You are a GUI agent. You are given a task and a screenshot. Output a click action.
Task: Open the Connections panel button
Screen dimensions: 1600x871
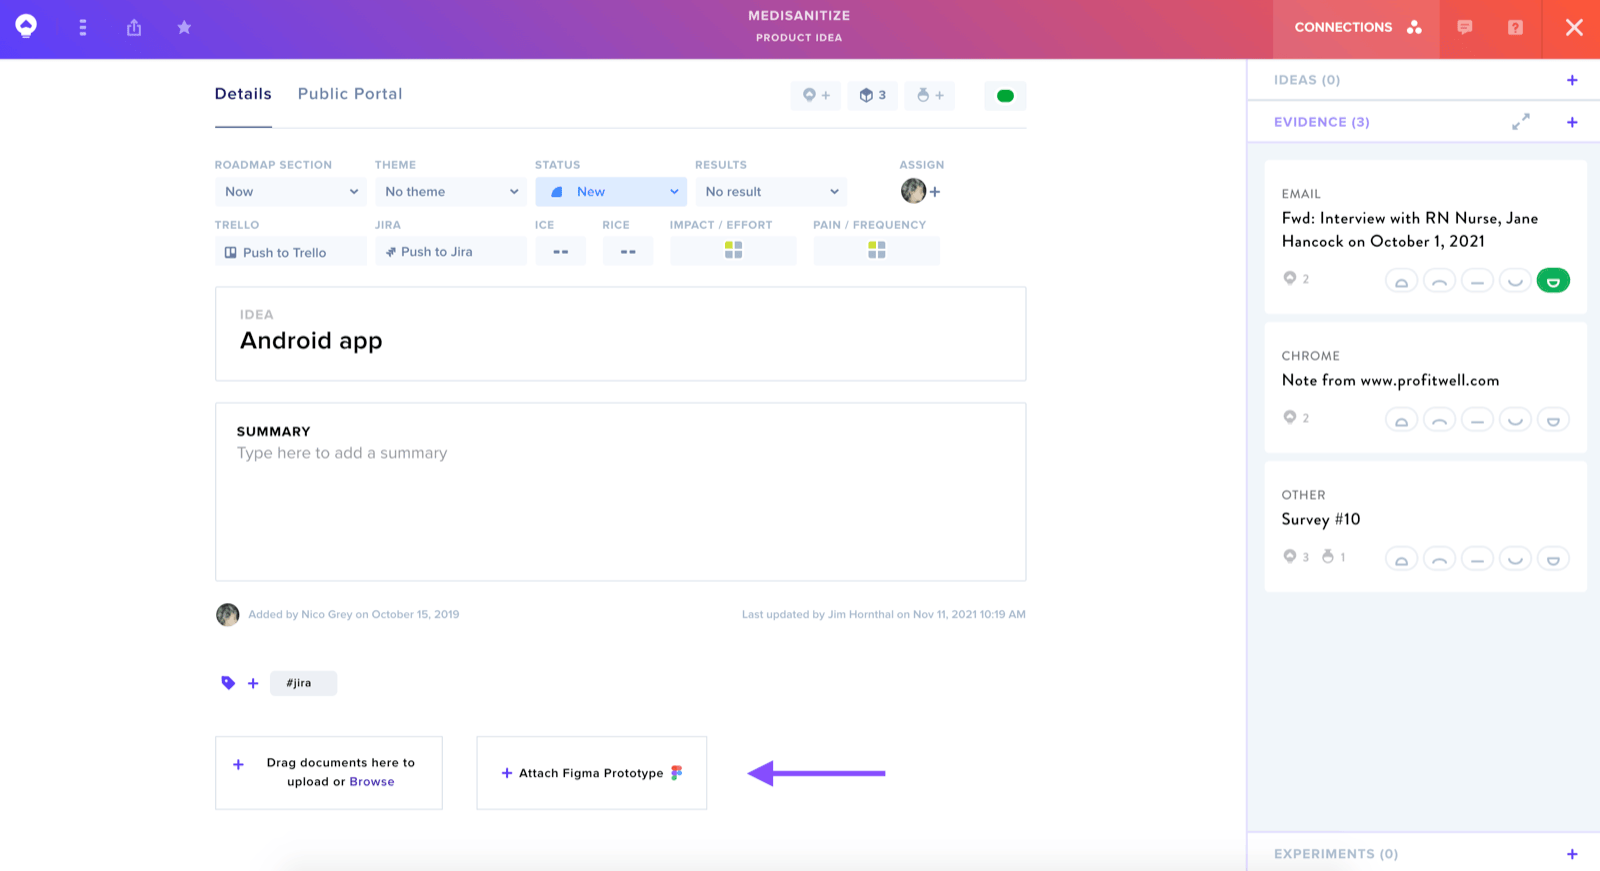[1357, 28]
